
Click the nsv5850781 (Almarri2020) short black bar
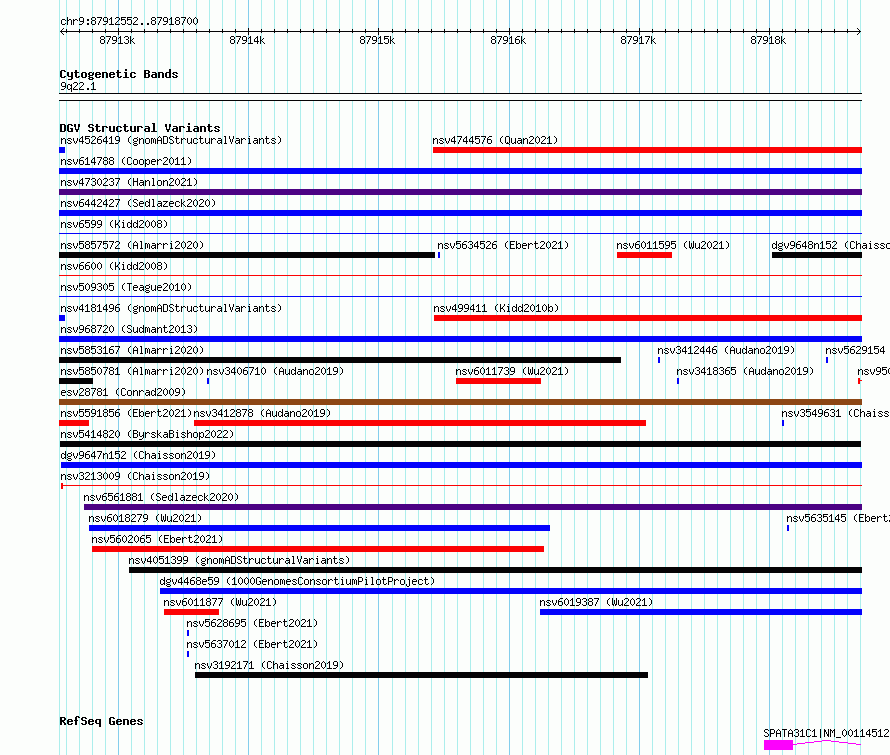(76, 381)
